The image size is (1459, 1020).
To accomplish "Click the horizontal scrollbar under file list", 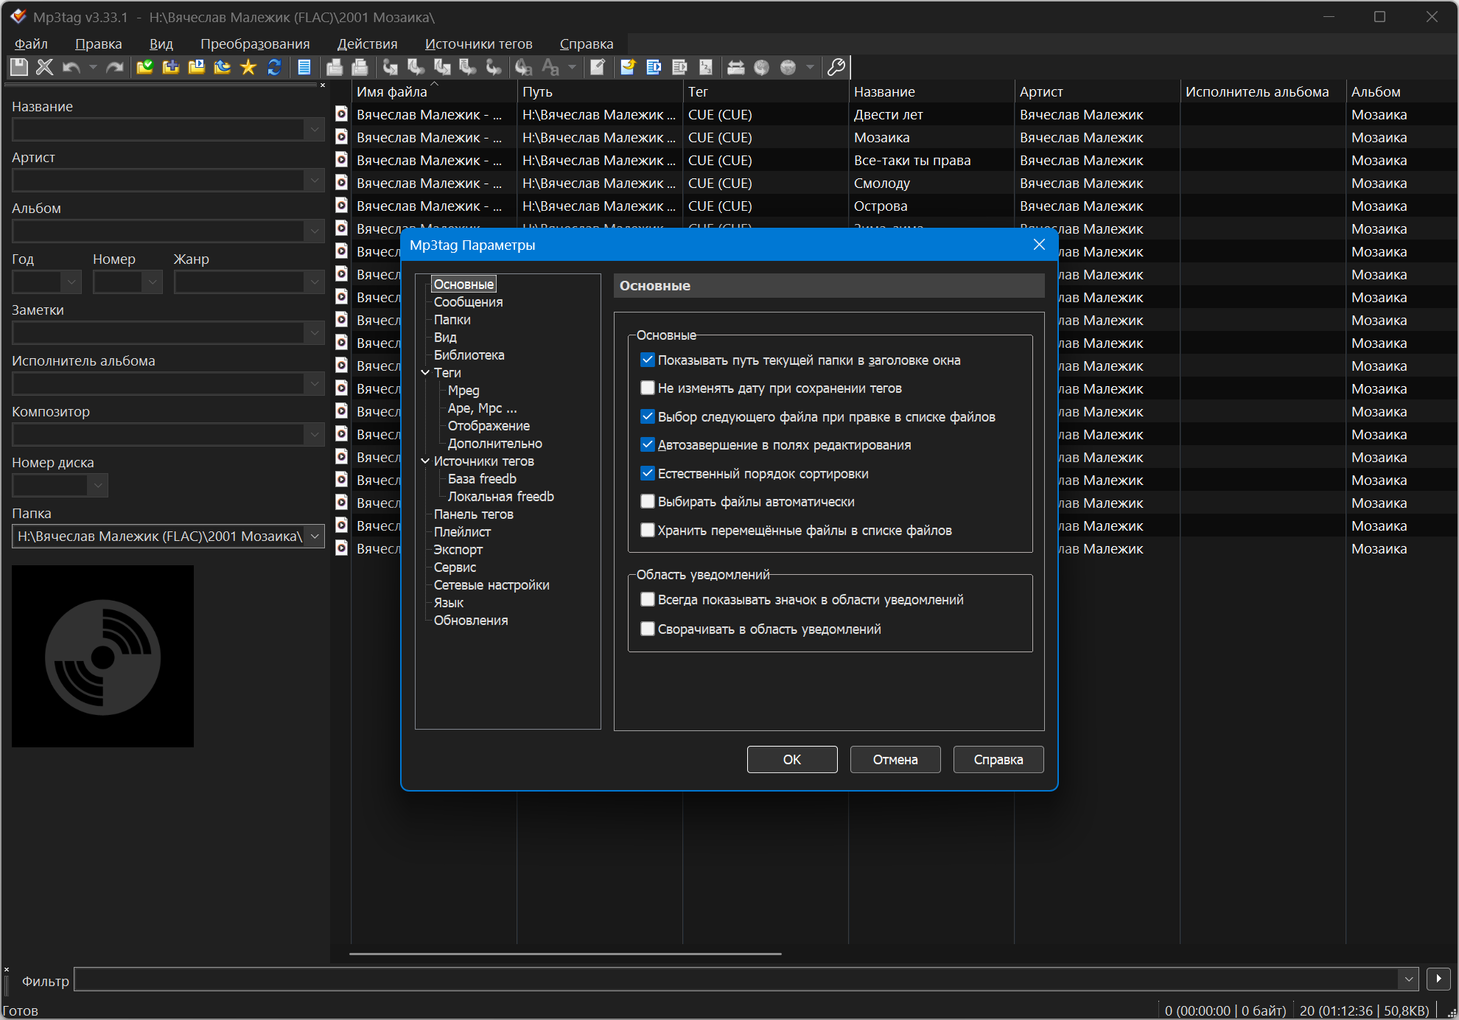I will (565, 954).
